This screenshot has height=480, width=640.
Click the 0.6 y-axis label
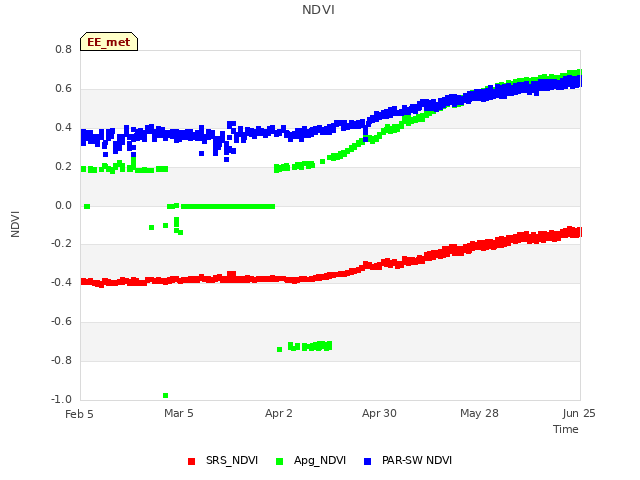[x=63, y=89]
